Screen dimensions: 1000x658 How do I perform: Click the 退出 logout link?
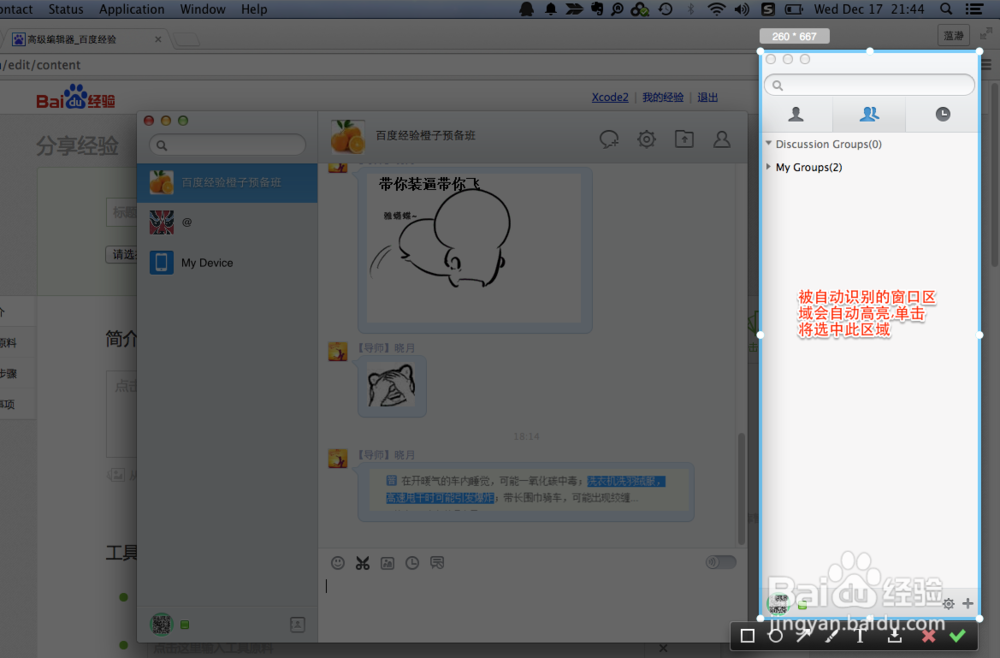click(707, 97)
